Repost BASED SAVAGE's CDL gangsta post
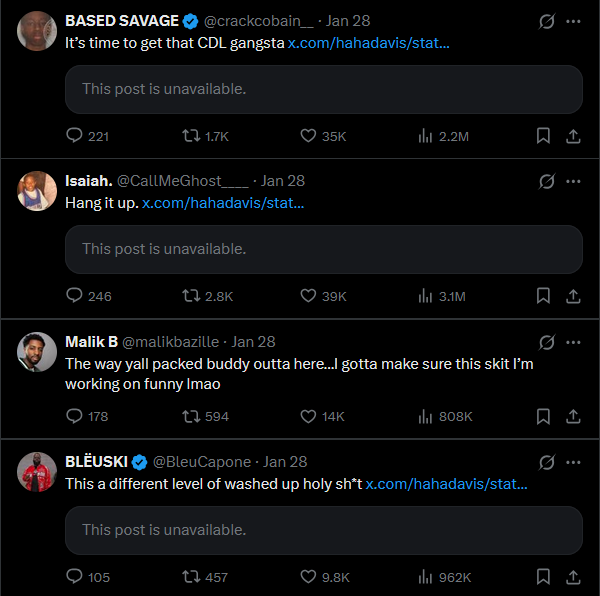 click(189, 136)
